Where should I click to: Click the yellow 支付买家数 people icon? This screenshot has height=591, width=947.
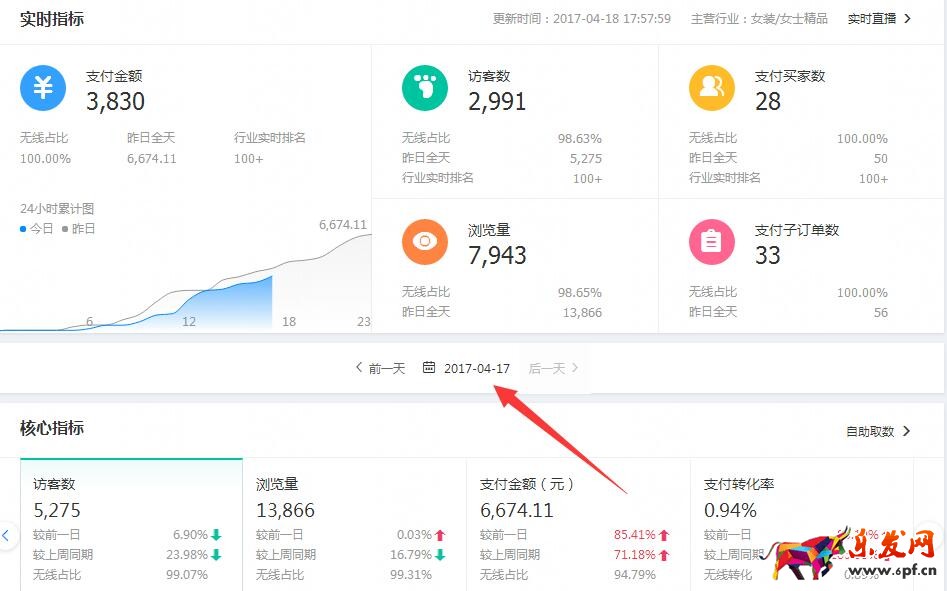click(x=712, y=88)
